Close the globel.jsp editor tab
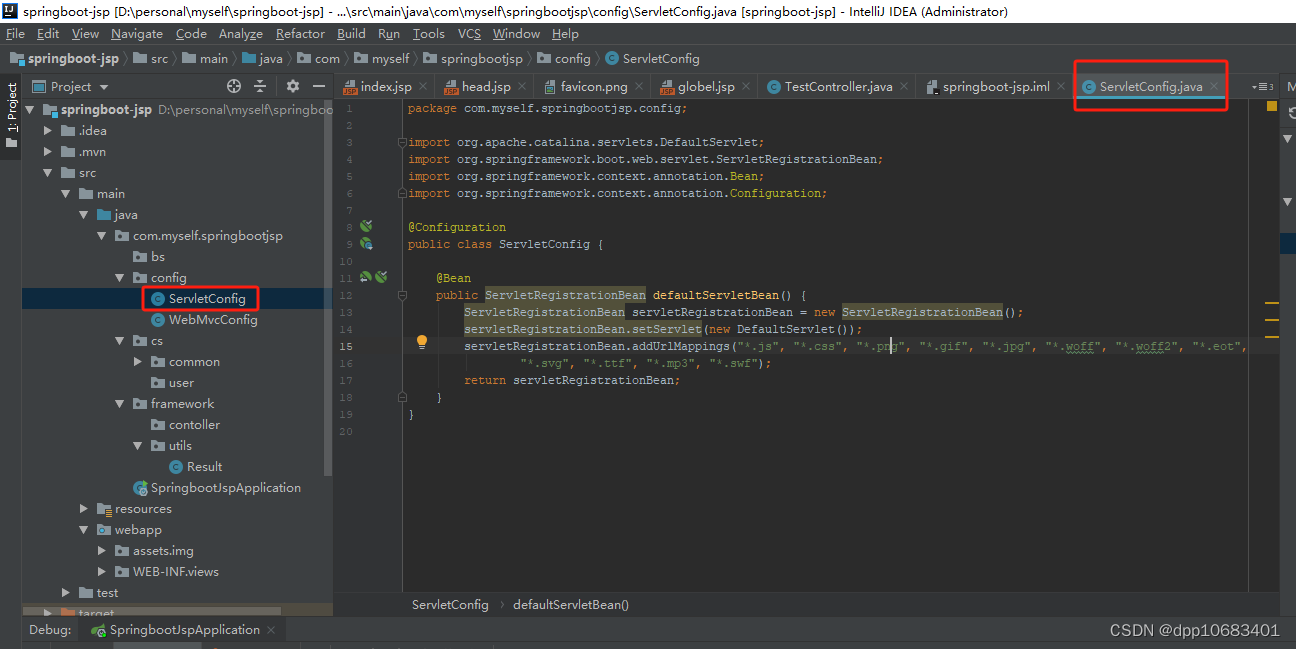Screen dimensions: 1296x649 point(747,87)
